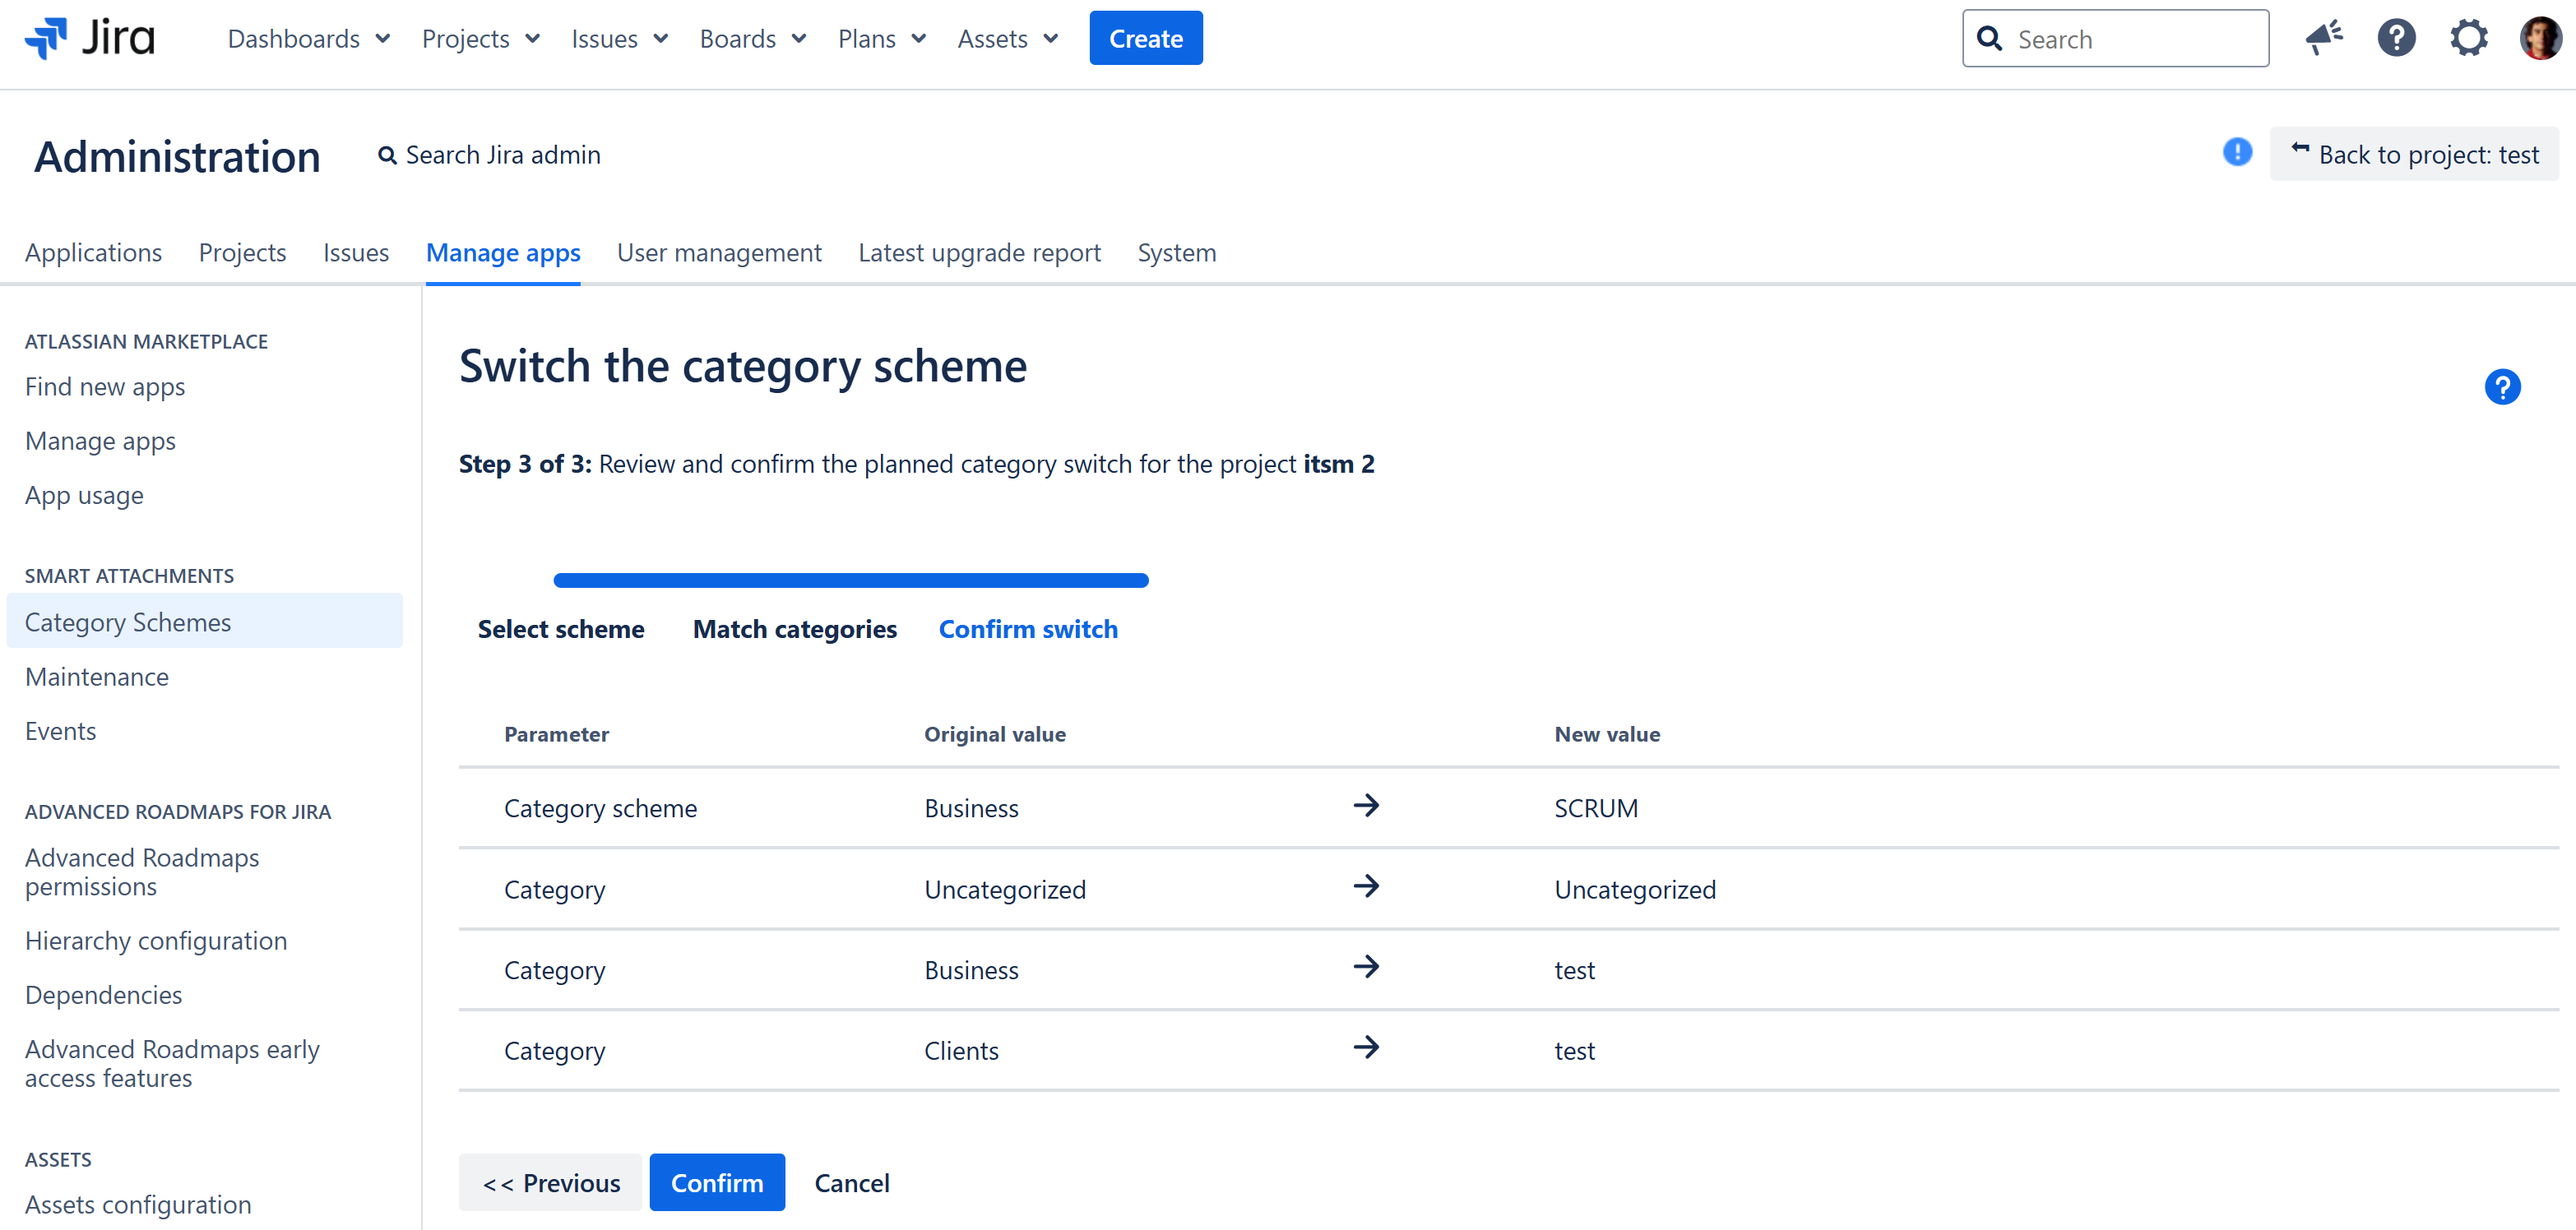
Task: Click the arrow in the Business to test category row
Action: pyautogui.click(x=1366, y=966)
